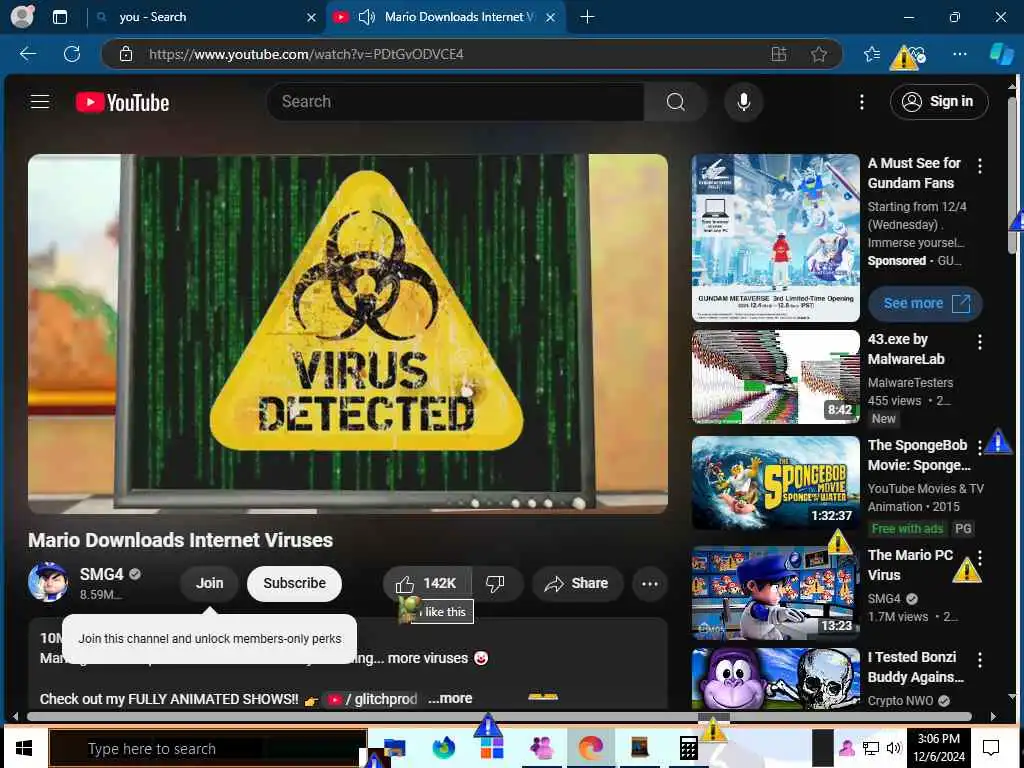Like the video with 142K likes
Screen dimensions: 1024x768
(x=426, y=583)
